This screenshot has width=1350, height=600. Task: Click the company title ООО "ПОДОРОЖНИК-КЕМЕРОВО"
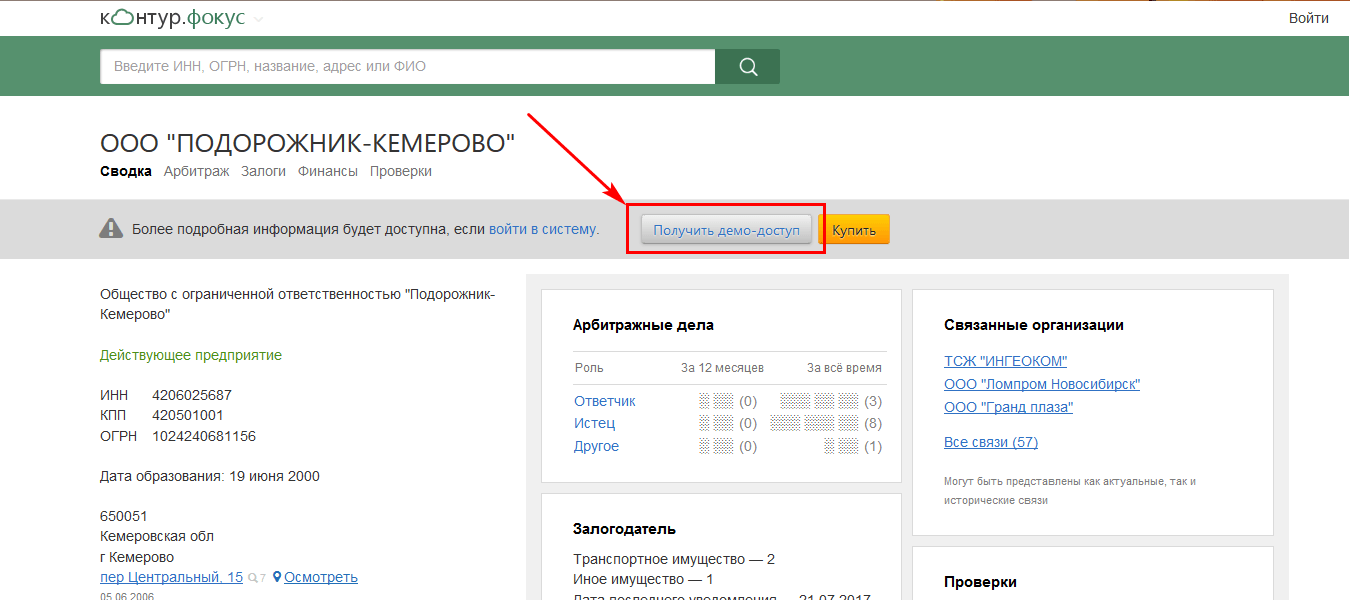click(x=308, y=143)
